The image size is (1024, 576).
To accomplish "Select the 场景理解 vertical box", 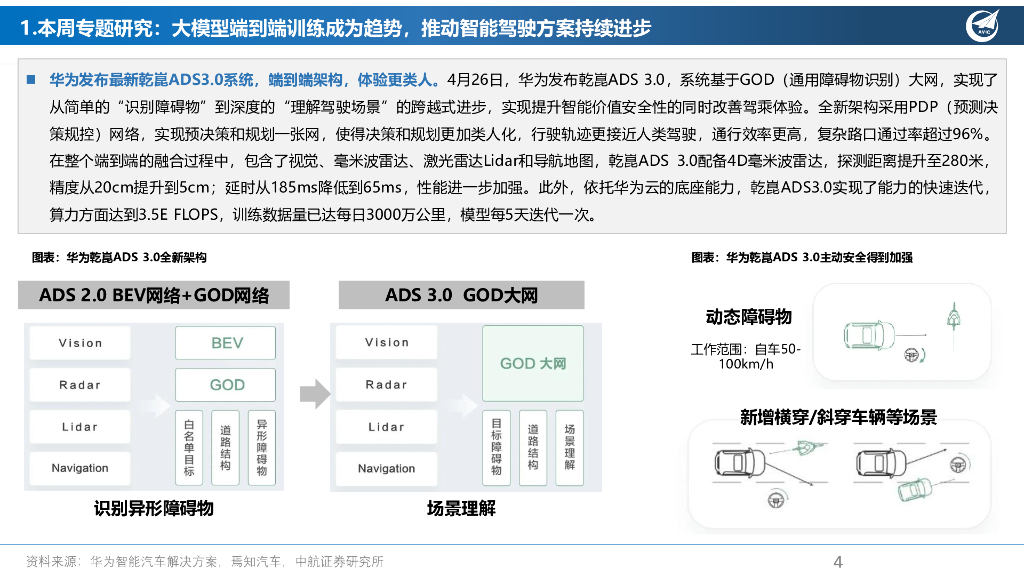I will click(x=569, y=446).
